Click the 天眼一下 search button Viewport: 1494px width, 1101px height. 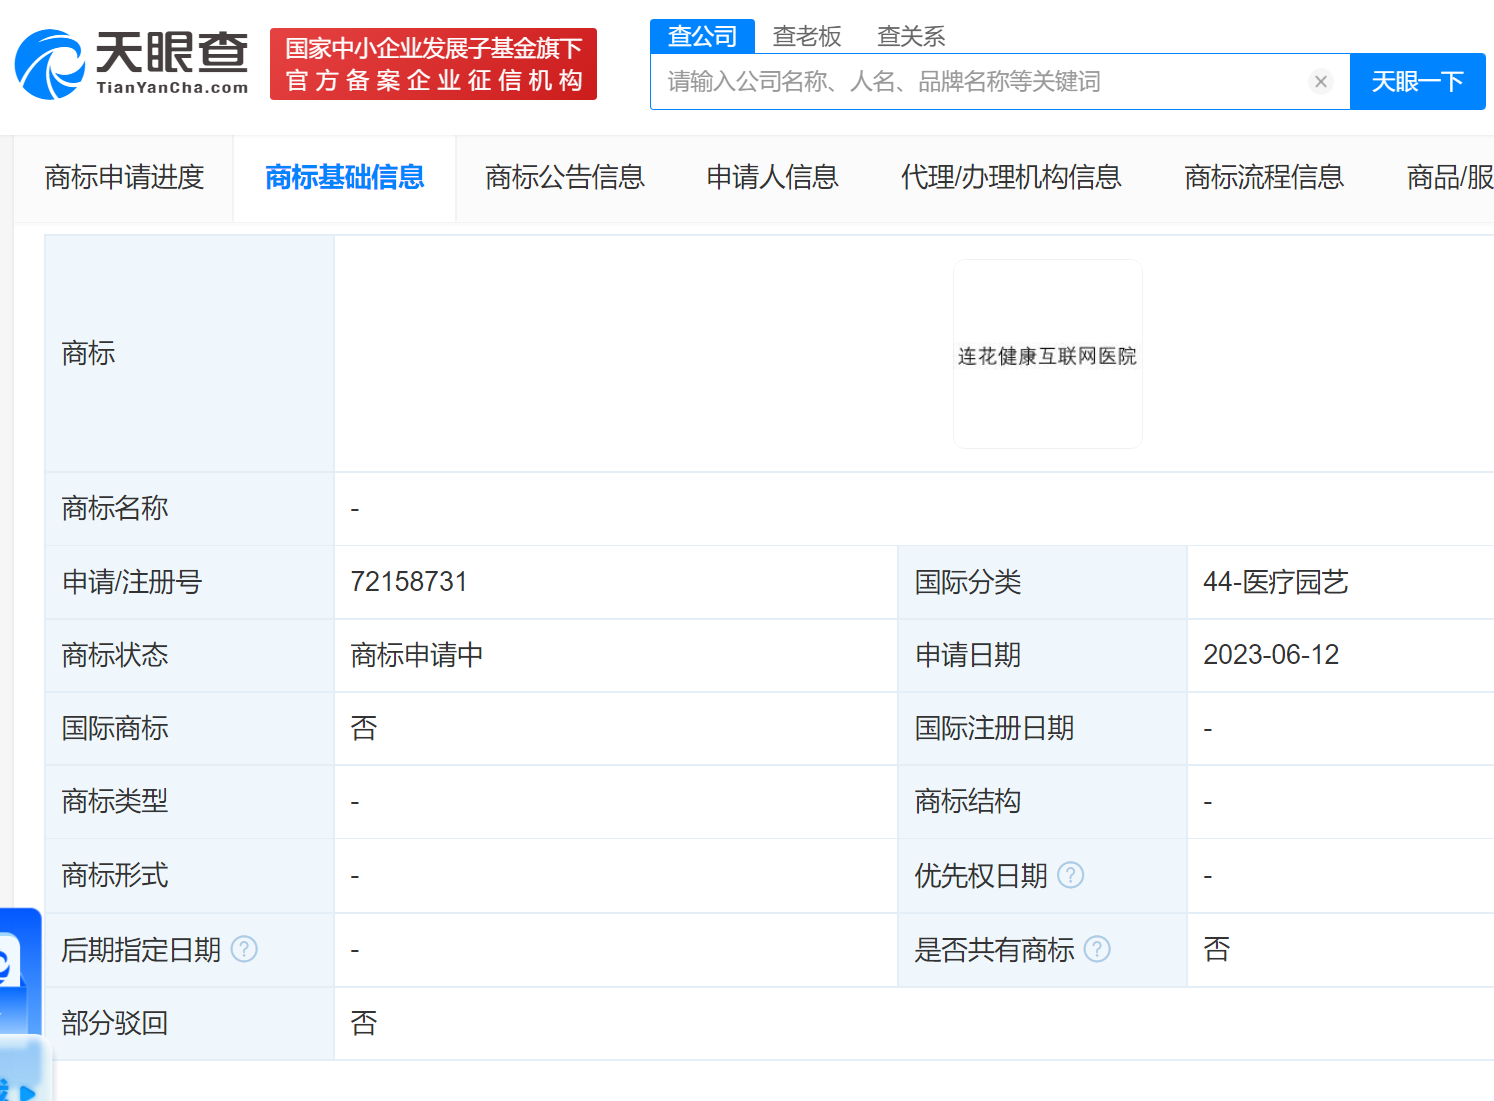[1417, 82]
